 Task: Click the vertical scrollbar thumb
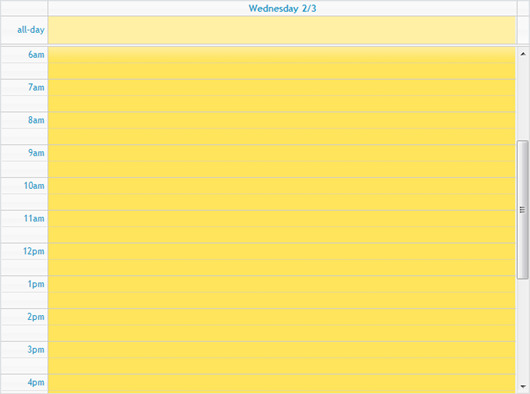coord(523,210)
